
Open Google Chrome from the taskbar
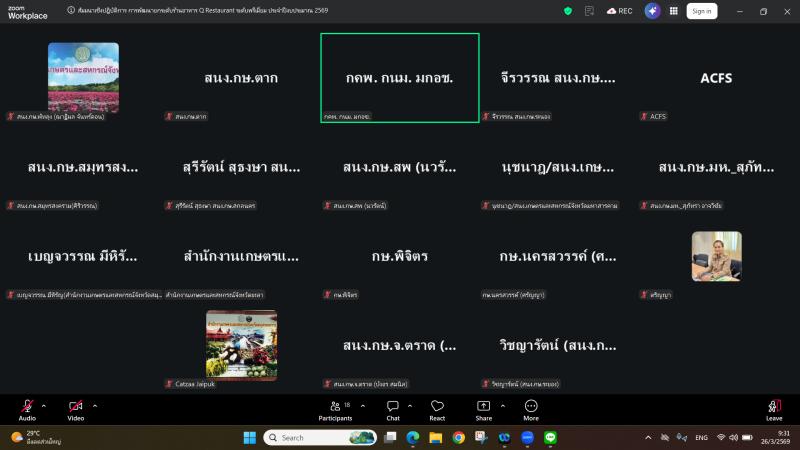coord(458,437)
